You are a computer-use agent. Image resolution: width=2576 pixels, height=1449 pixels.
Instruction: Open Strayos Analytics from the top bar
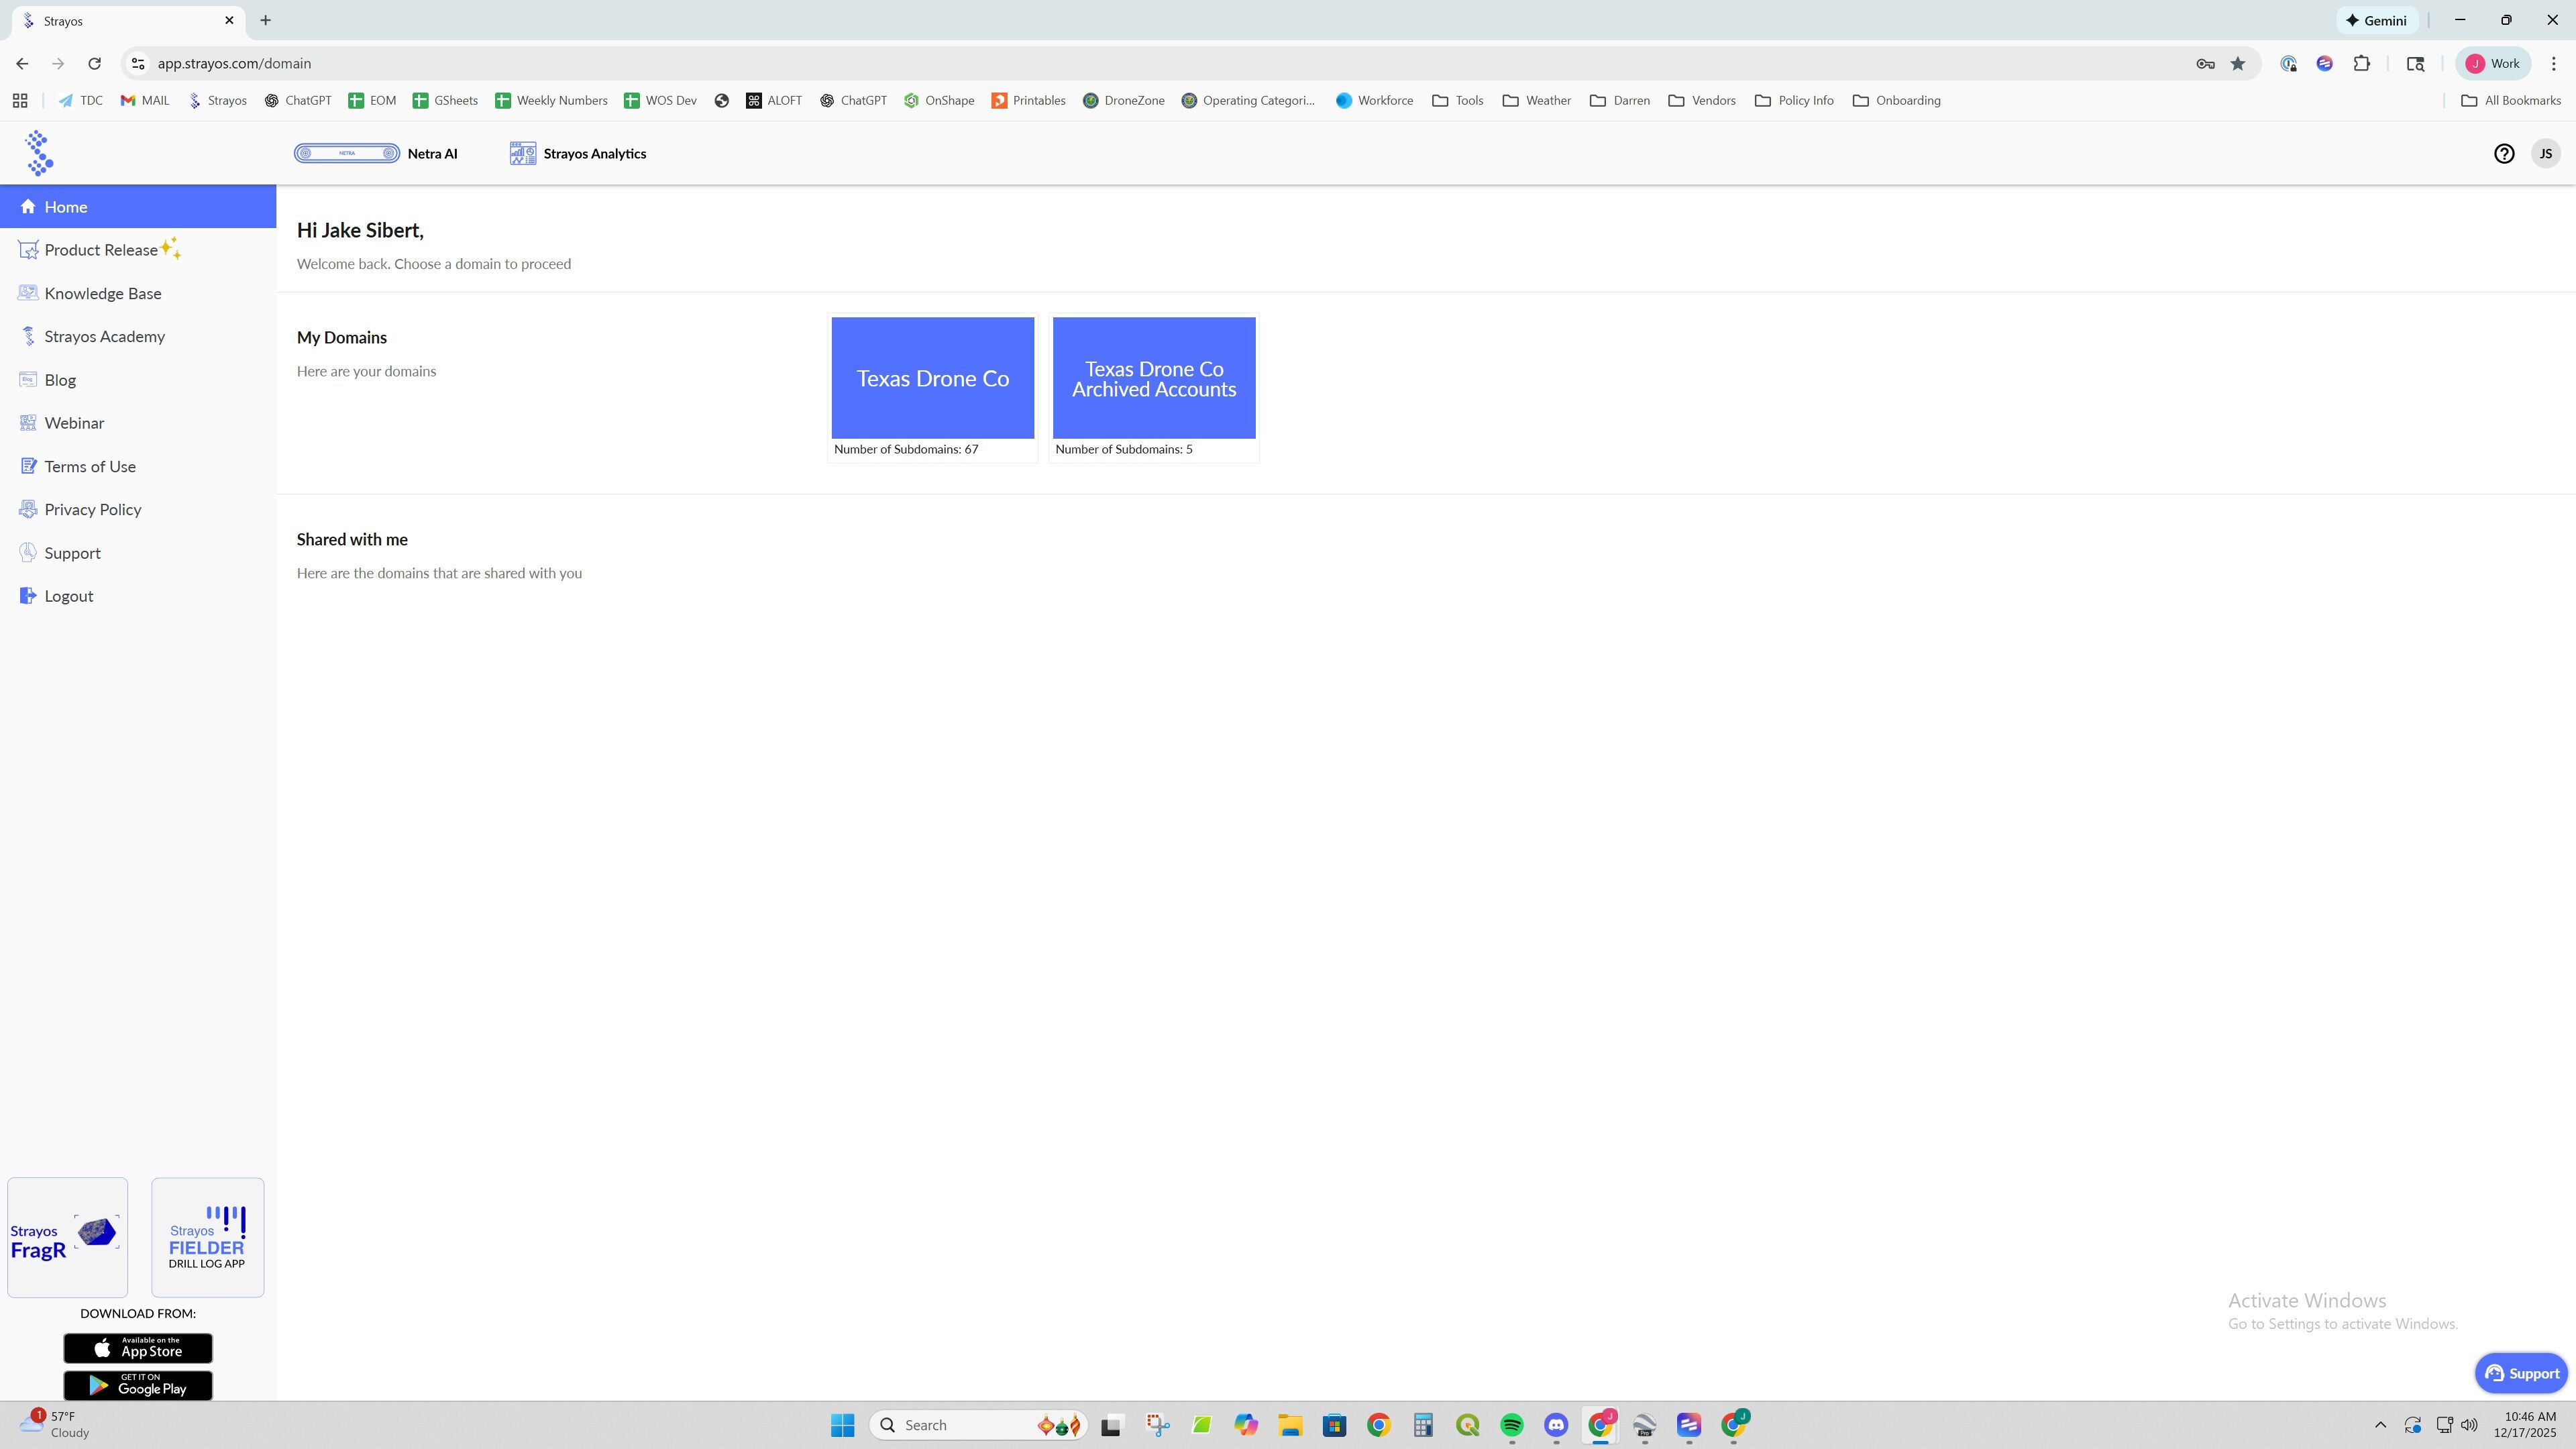click(x=578, y=153)
